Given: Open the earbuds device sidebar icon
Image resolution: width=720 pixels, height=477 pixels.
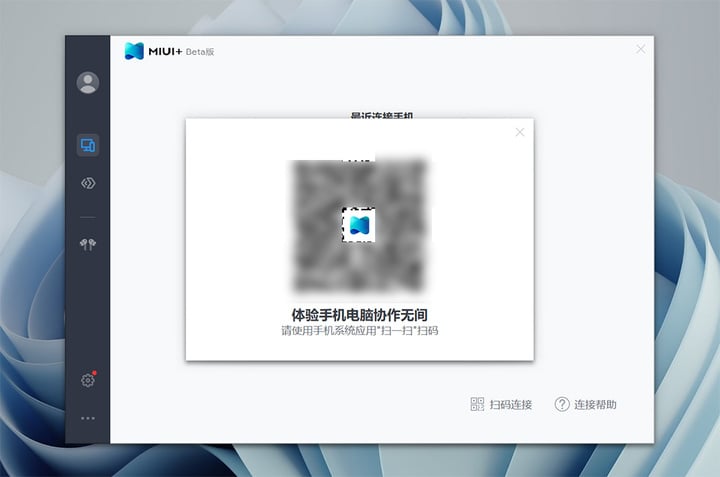Looking at the screenshot, I should [x=88, y=244].
